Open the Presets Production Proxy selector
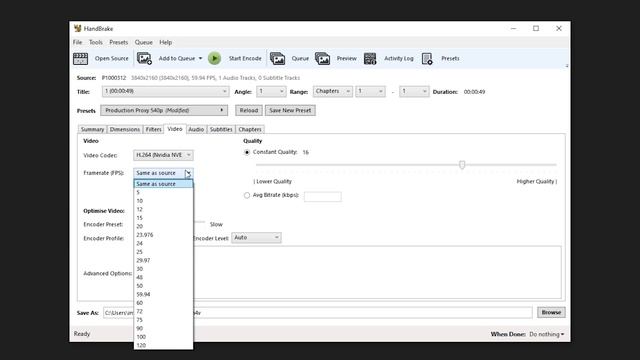Screen dimensions: 640x360 164,110
